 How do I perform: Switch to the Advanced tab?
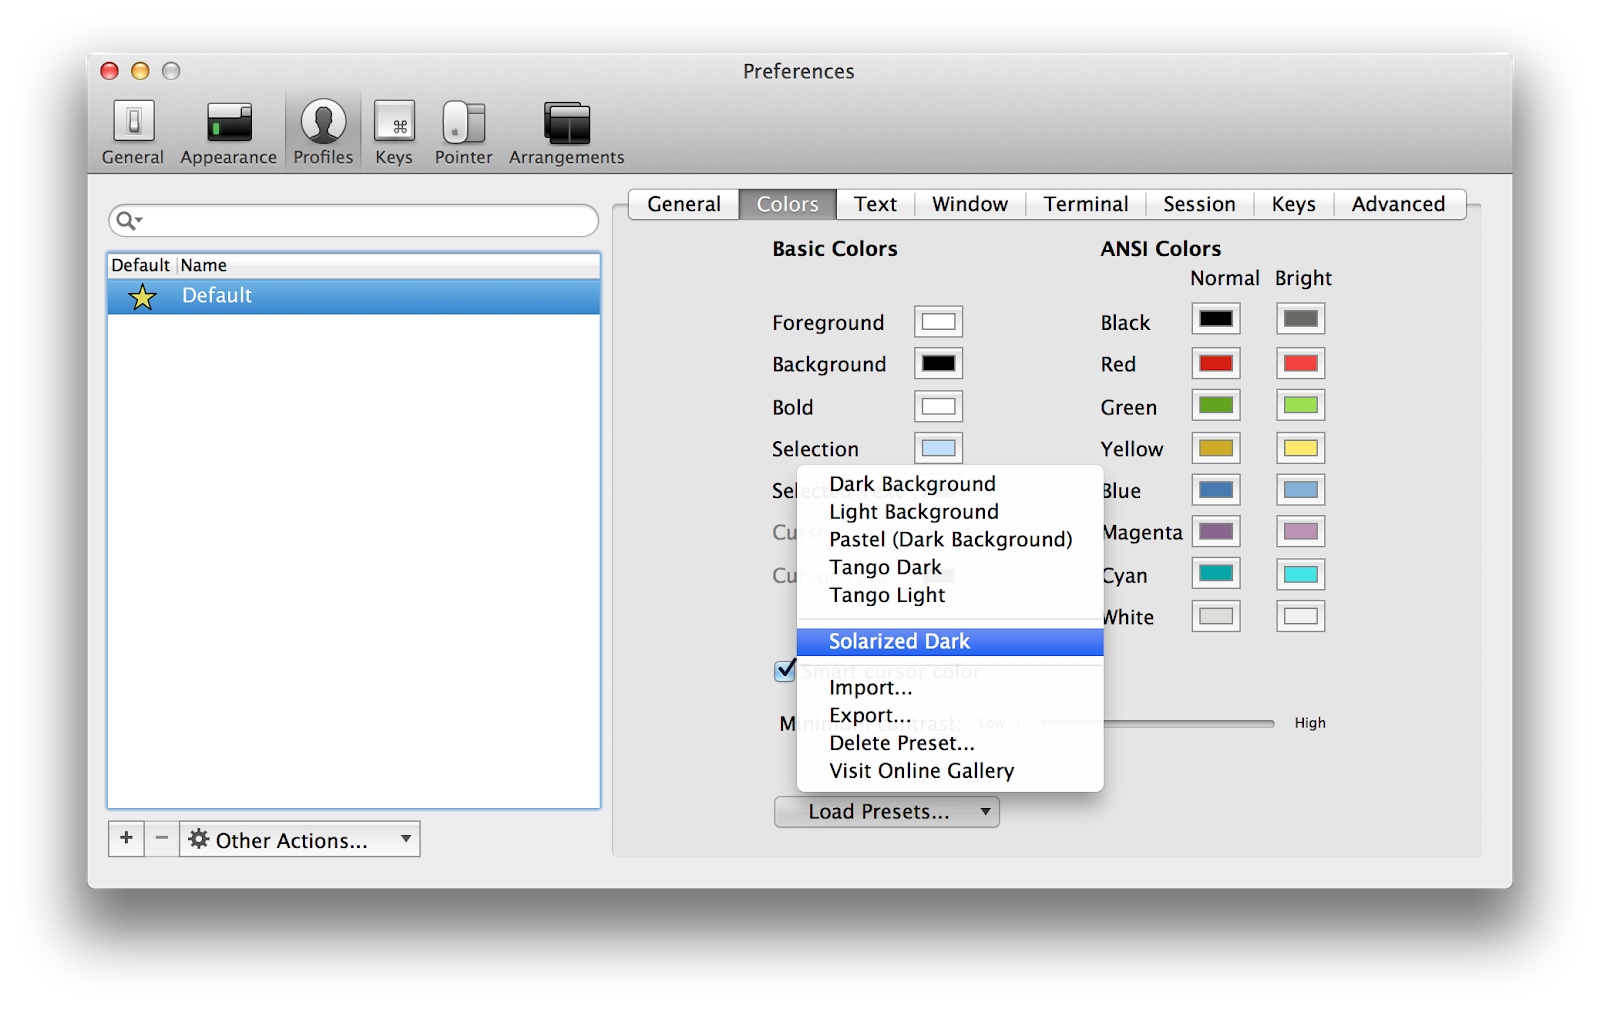(1399, 204)
